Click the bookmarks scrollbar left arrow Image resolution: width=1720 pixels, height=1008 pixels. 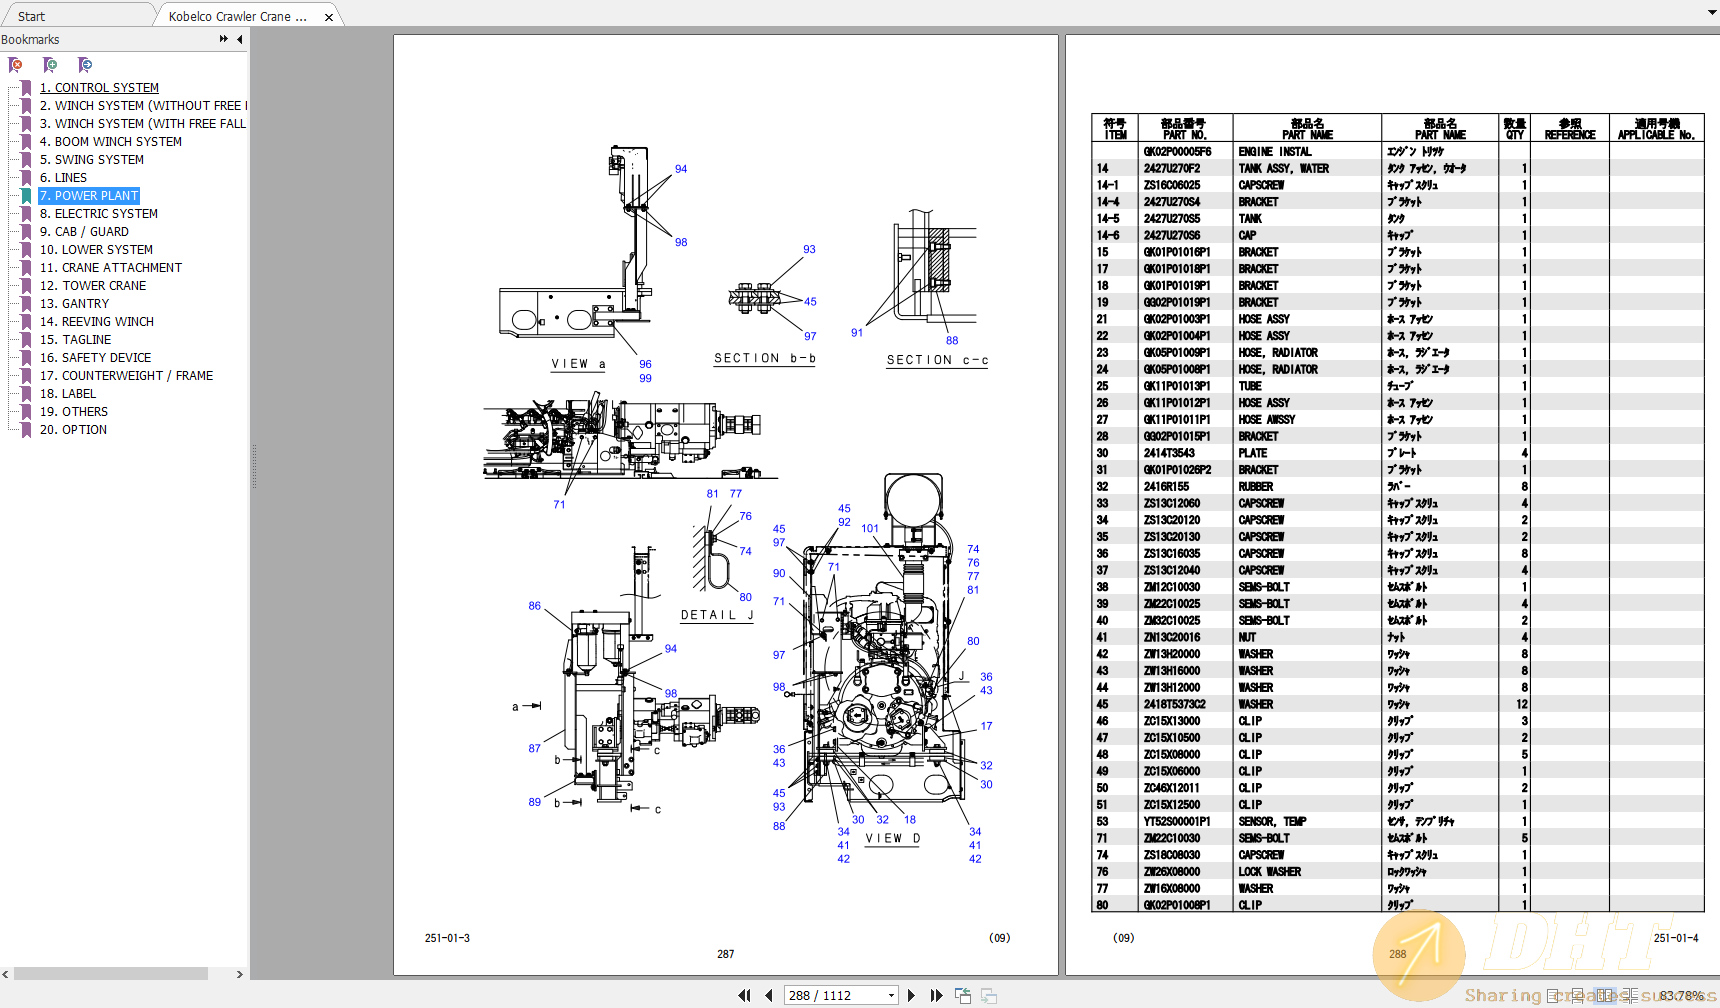tap(6, 974)
